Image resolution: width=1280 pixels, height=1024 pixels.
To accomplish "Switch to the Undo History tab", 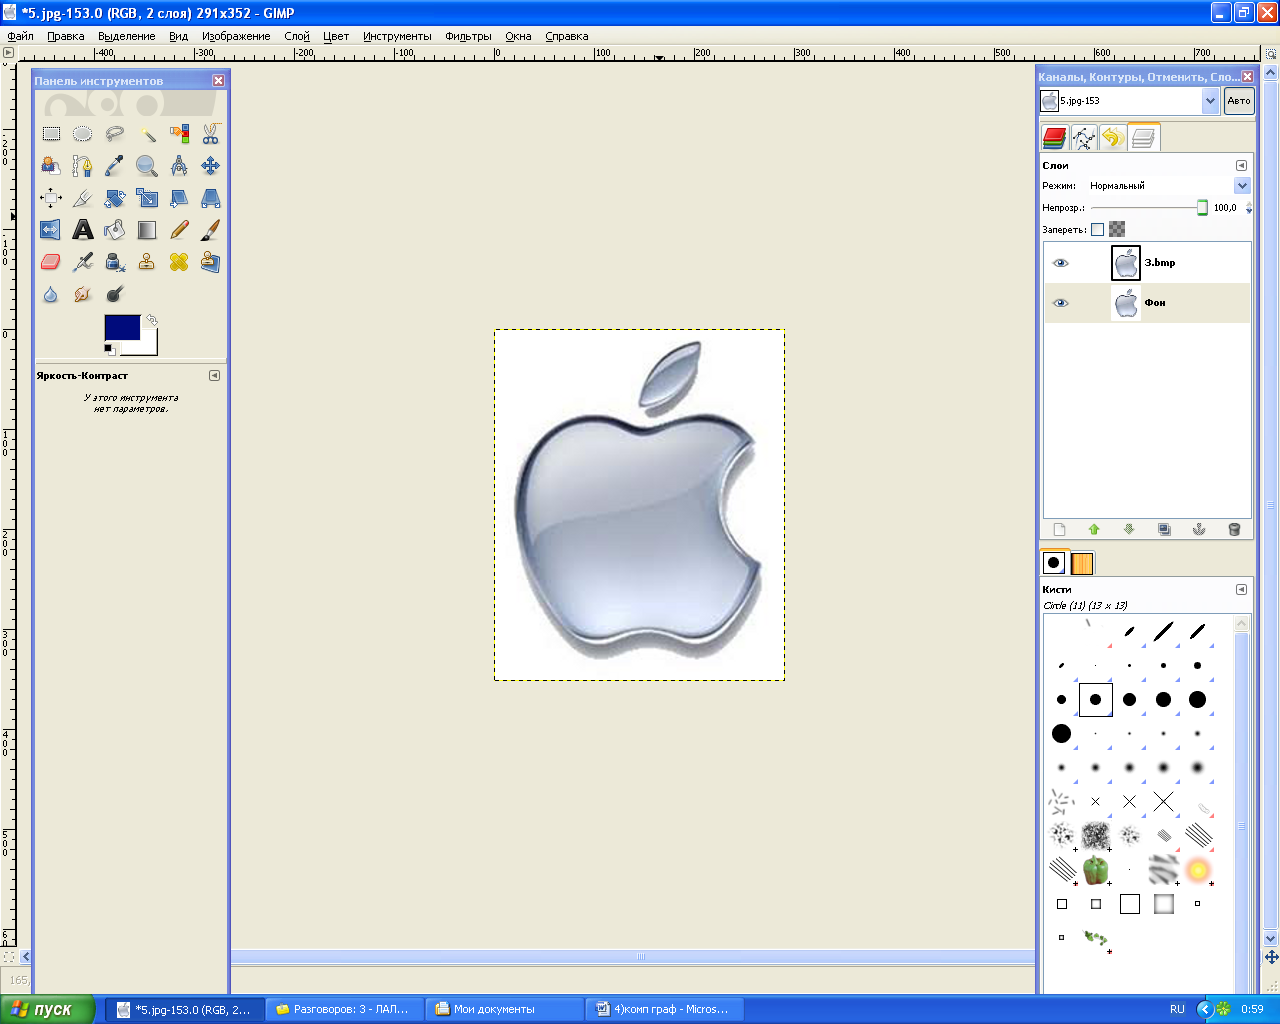I will pos(1113,138).
